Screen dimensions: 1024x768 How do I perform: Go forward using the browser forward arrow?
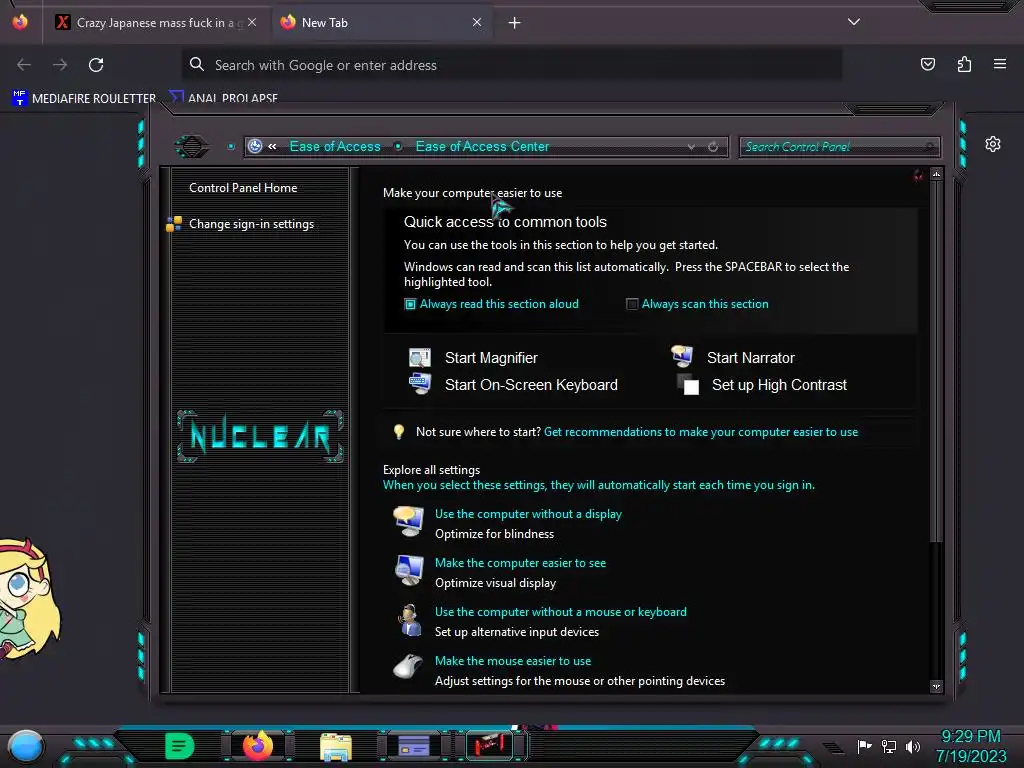coord(60,65)
